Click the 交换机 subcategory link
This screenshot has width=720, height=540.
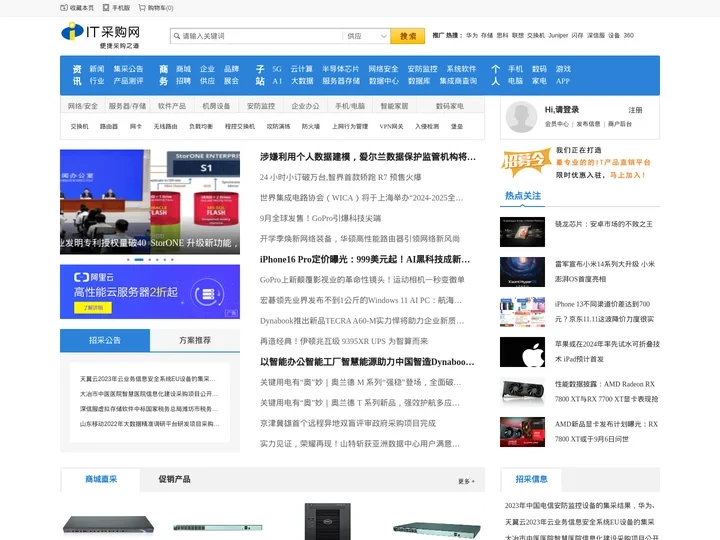[79, 126]
